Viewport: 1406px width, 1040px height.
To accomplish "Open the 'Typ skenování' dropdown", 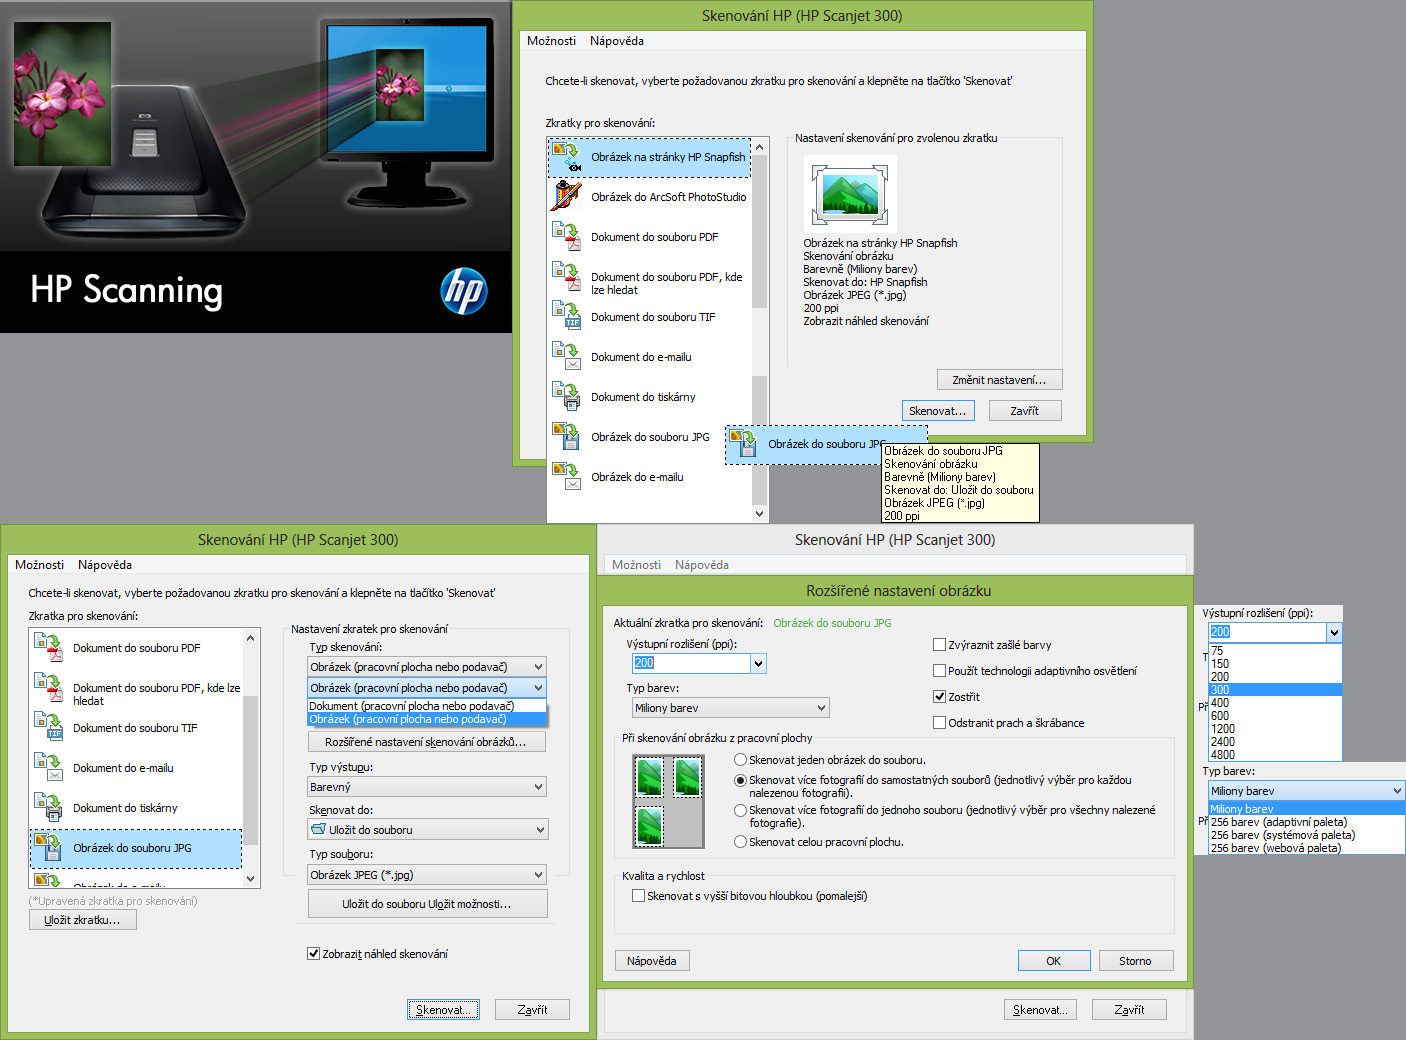I will (427, 667).
